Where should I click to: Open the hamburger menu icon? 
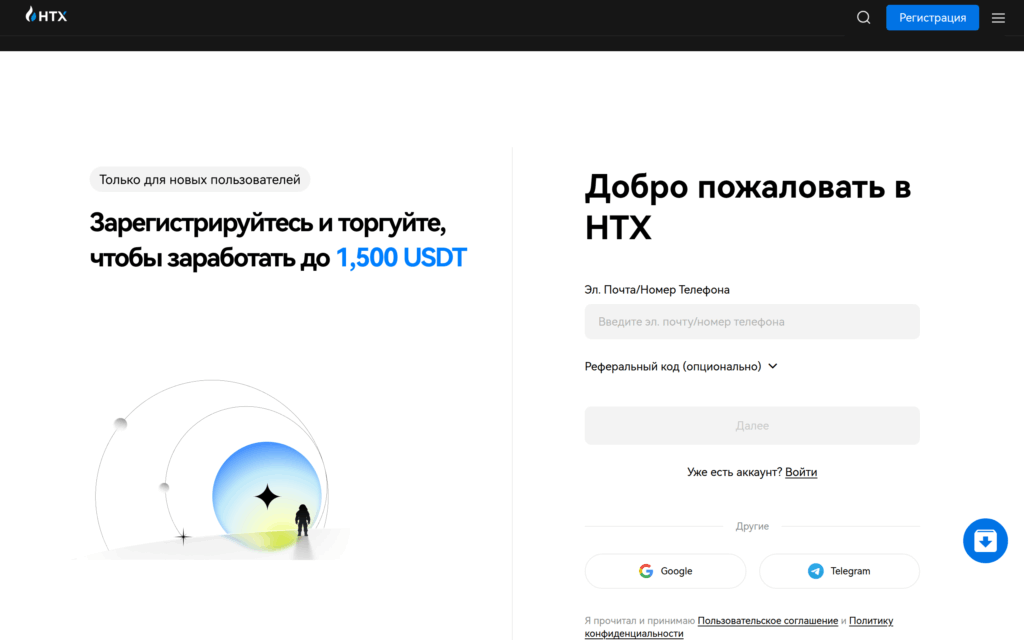pos(998,18)
